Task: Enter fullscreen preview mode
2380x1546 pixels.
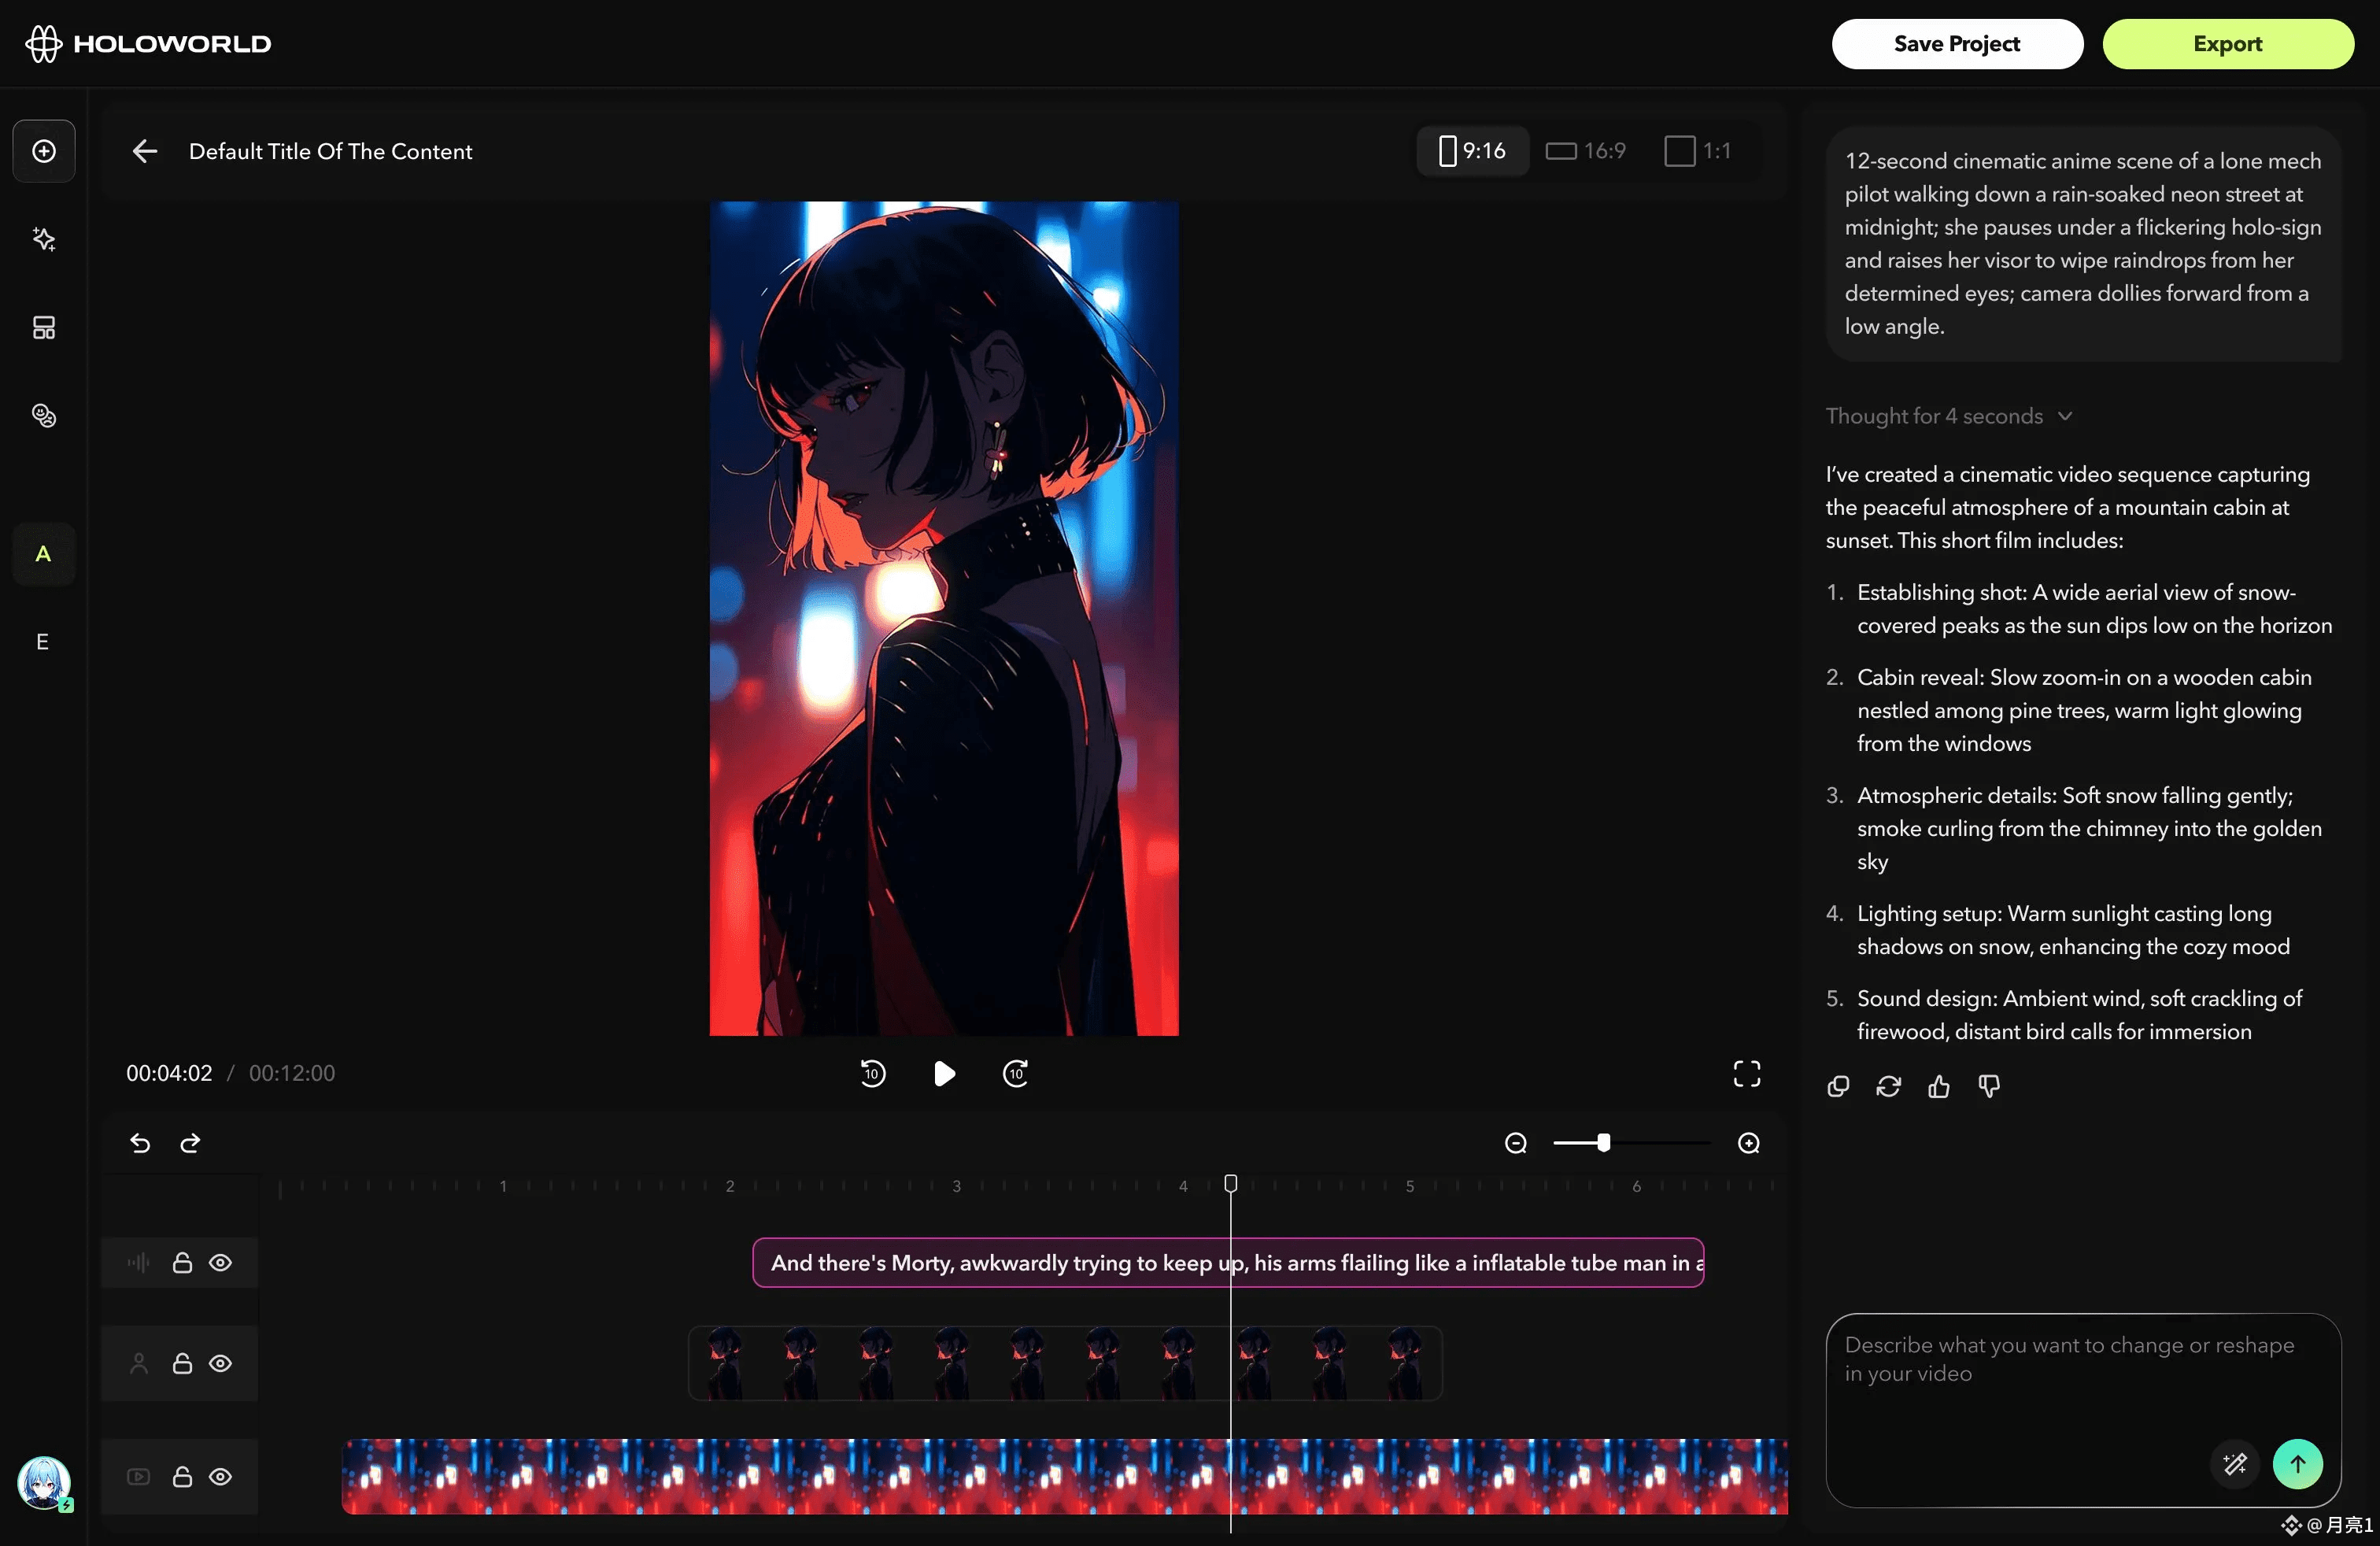Action: pyautogui.click(x=1746, y=1073)
